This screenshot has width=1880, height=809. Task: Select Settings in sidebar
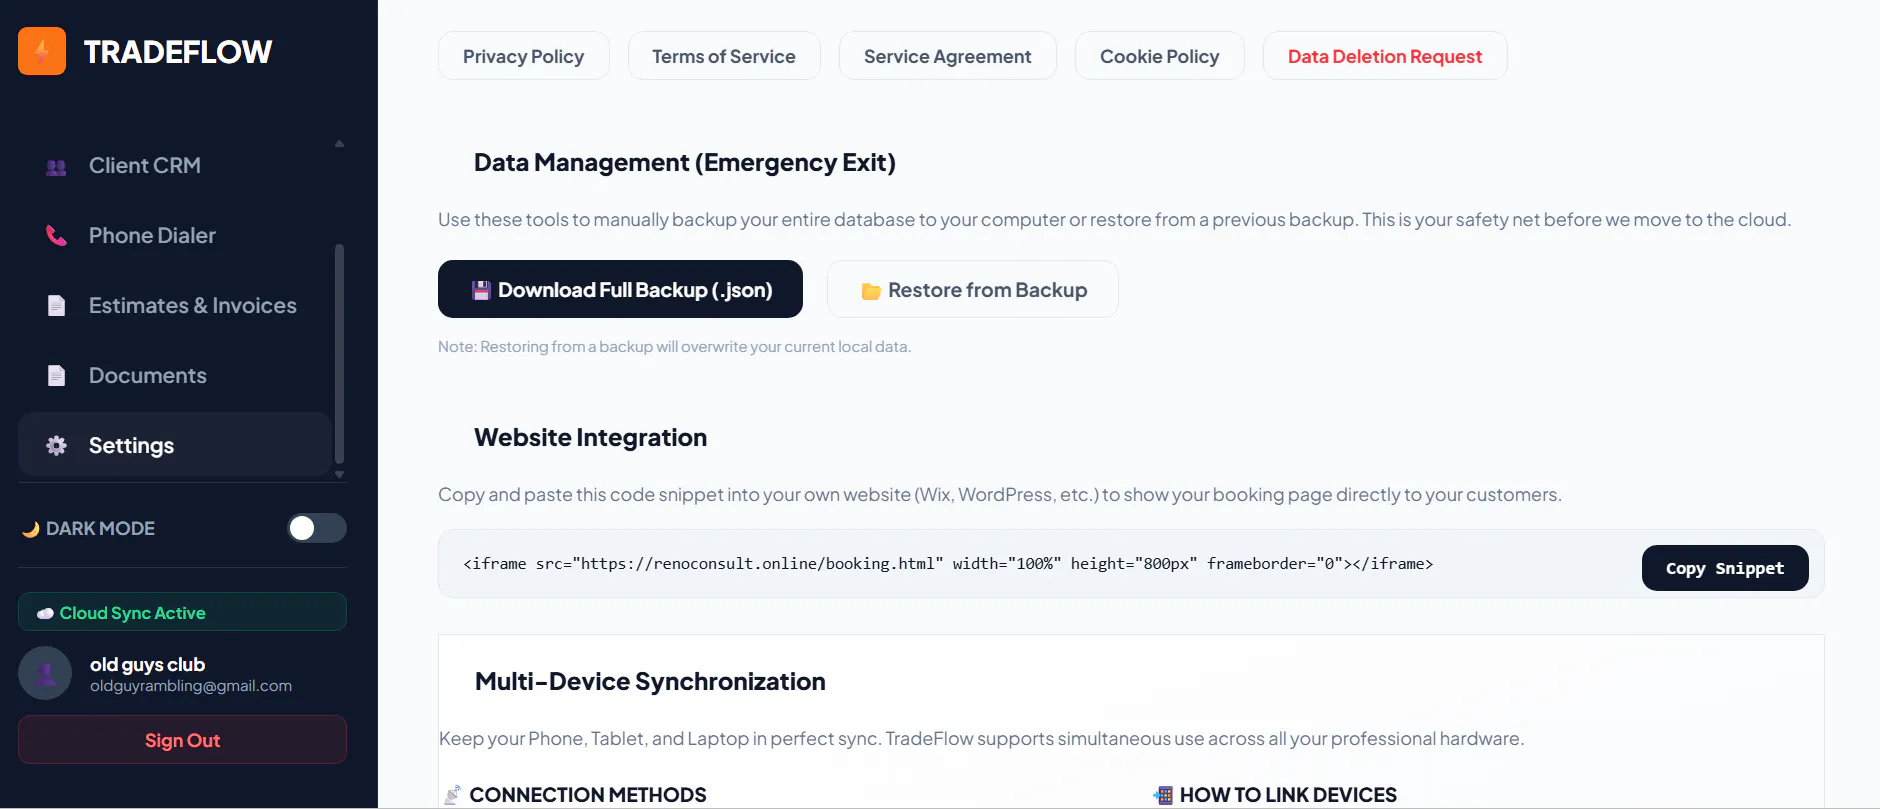174,445
